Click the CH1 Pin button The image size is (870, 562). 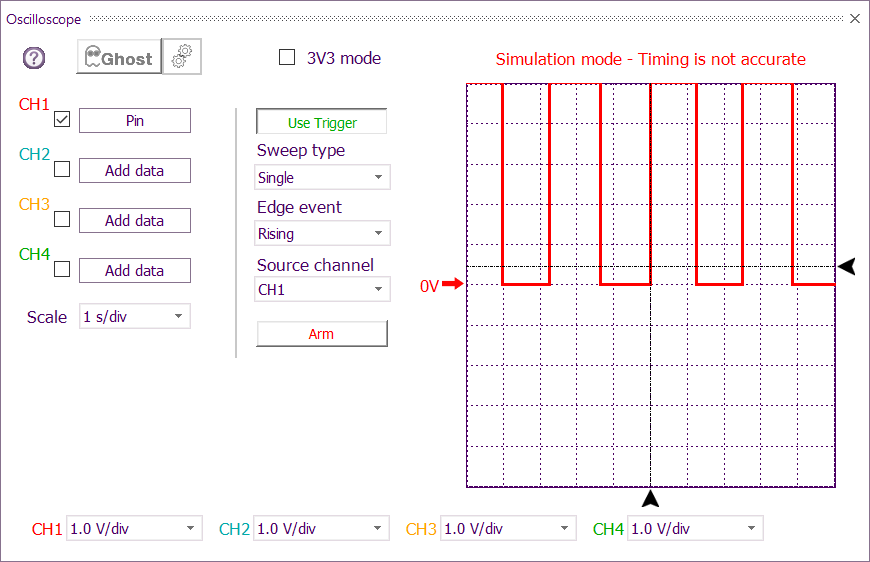[135, 121]
